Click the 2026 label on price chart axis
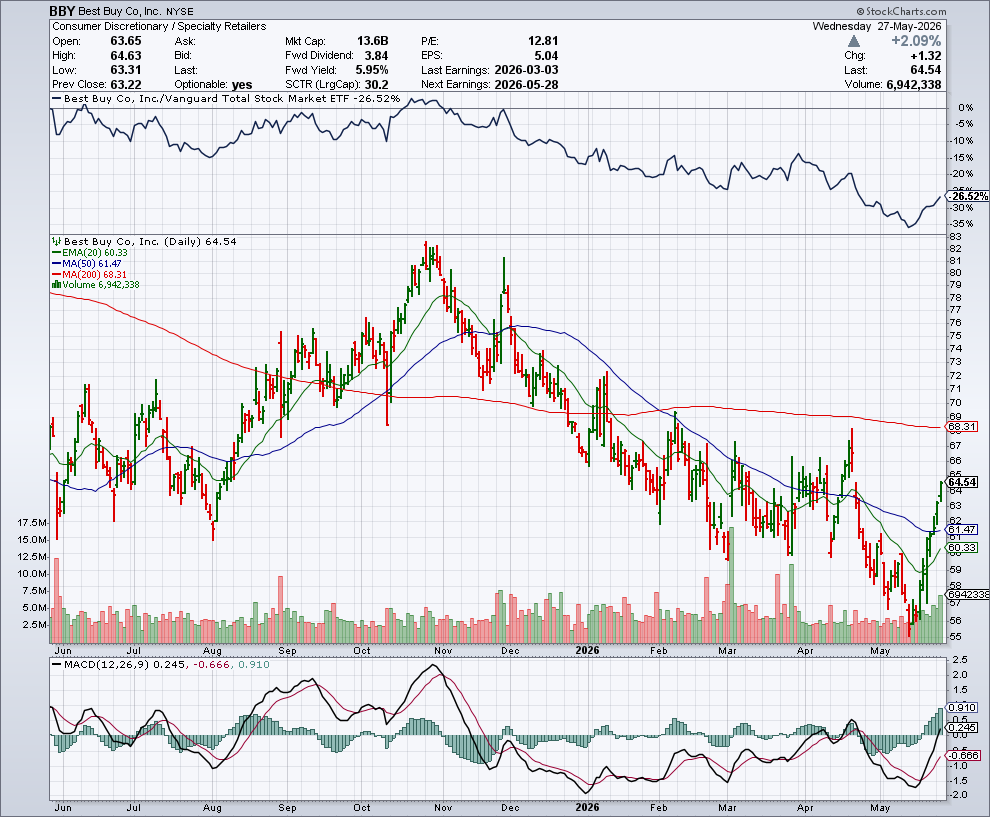This screenshot has width=990, height=817. pyautogui.click(x=587, y=650)
